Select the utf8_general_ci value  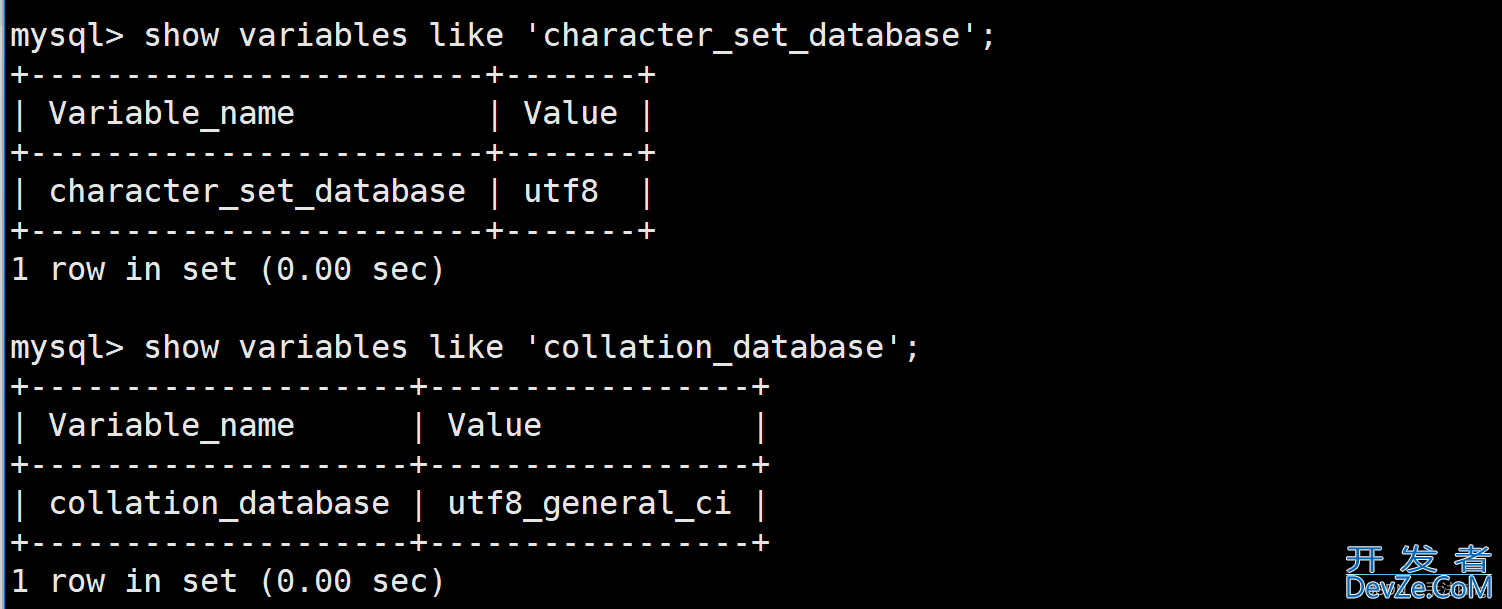pyautogui.click(x=589, y=504)
